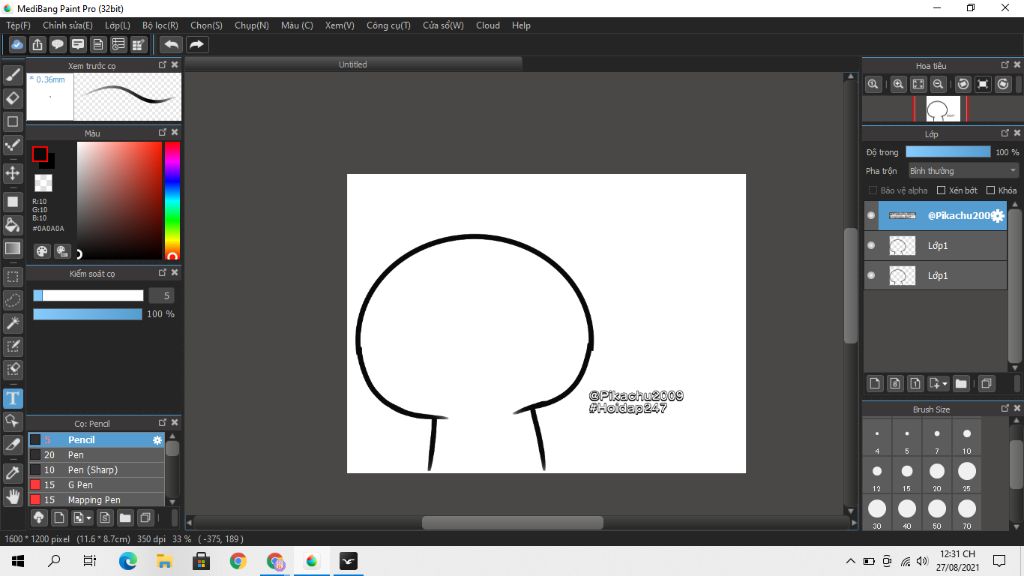Open the Pha trộn blend mode dropdown
This screenshot has width=1024, height=576.
point(962,171)
